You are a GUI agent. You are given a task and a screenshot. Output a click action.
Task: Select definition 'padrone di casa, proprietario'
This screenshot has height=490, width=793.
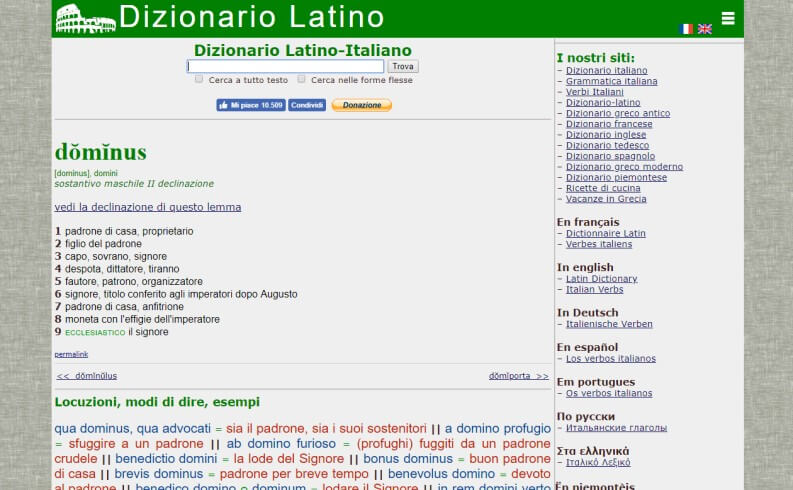(129, 231)
